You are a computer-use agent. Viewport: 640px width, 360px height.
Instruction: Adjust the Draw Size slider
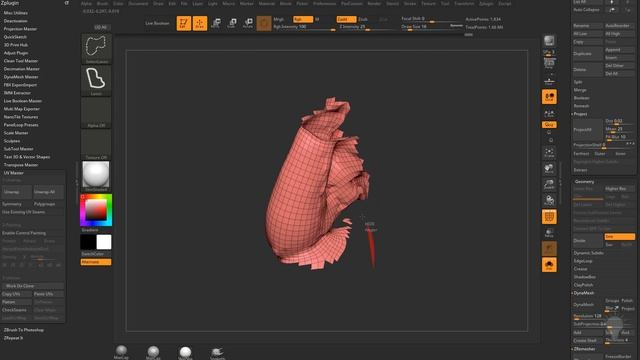[x=431, y=27]
